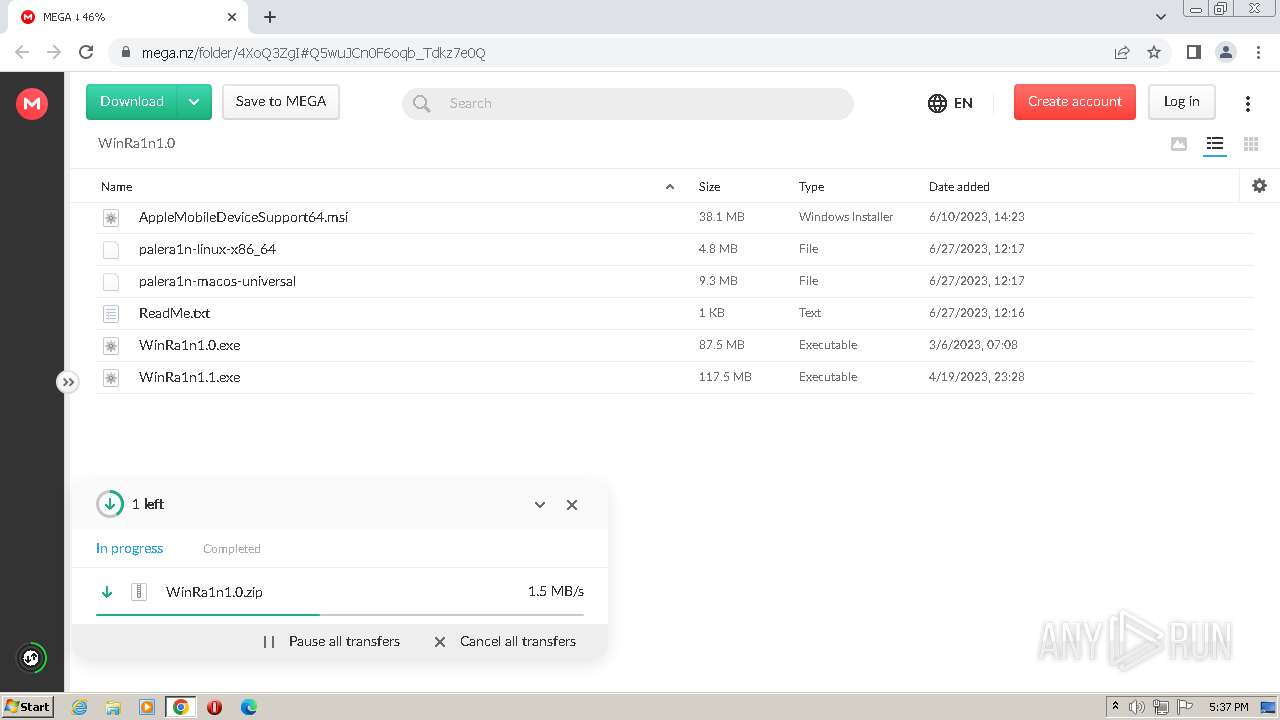The image size is (1280, 720).
Task: Click the AppleMobileDeviceSupport64.msi file icon
Action: [111, 217]
